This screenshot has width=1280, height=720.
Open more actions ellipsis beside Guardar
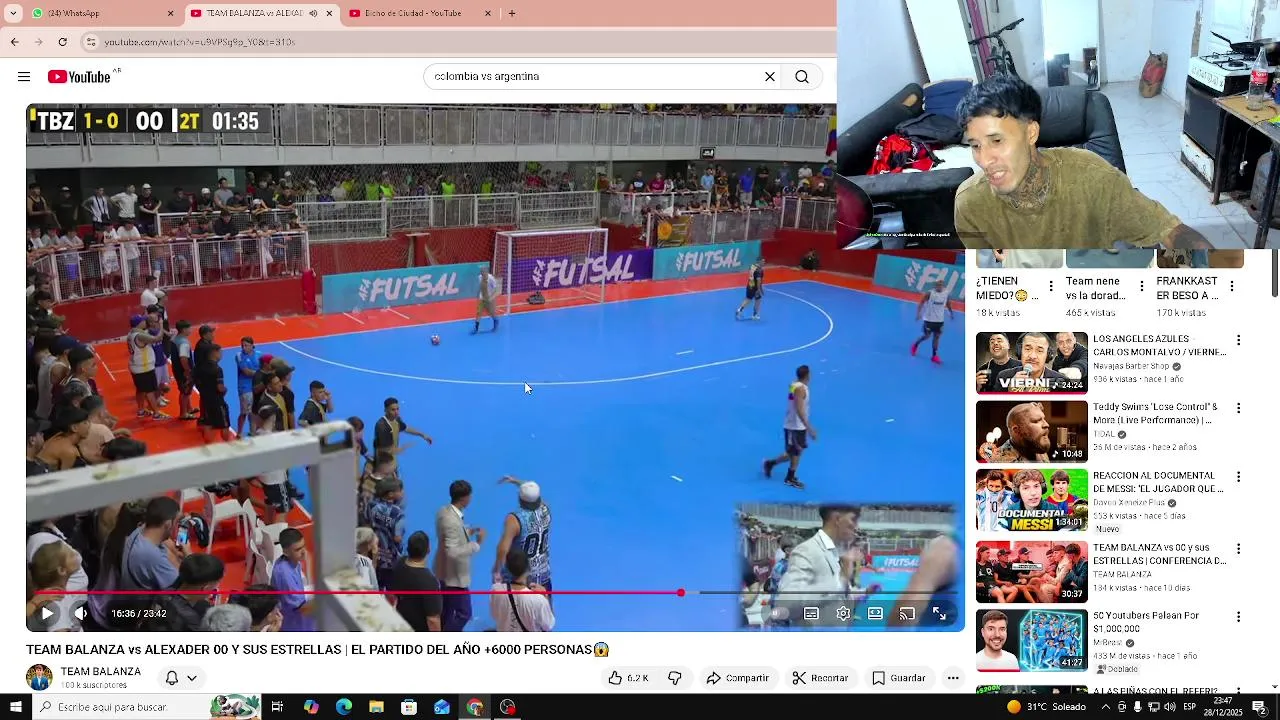(x=953, y=678)
